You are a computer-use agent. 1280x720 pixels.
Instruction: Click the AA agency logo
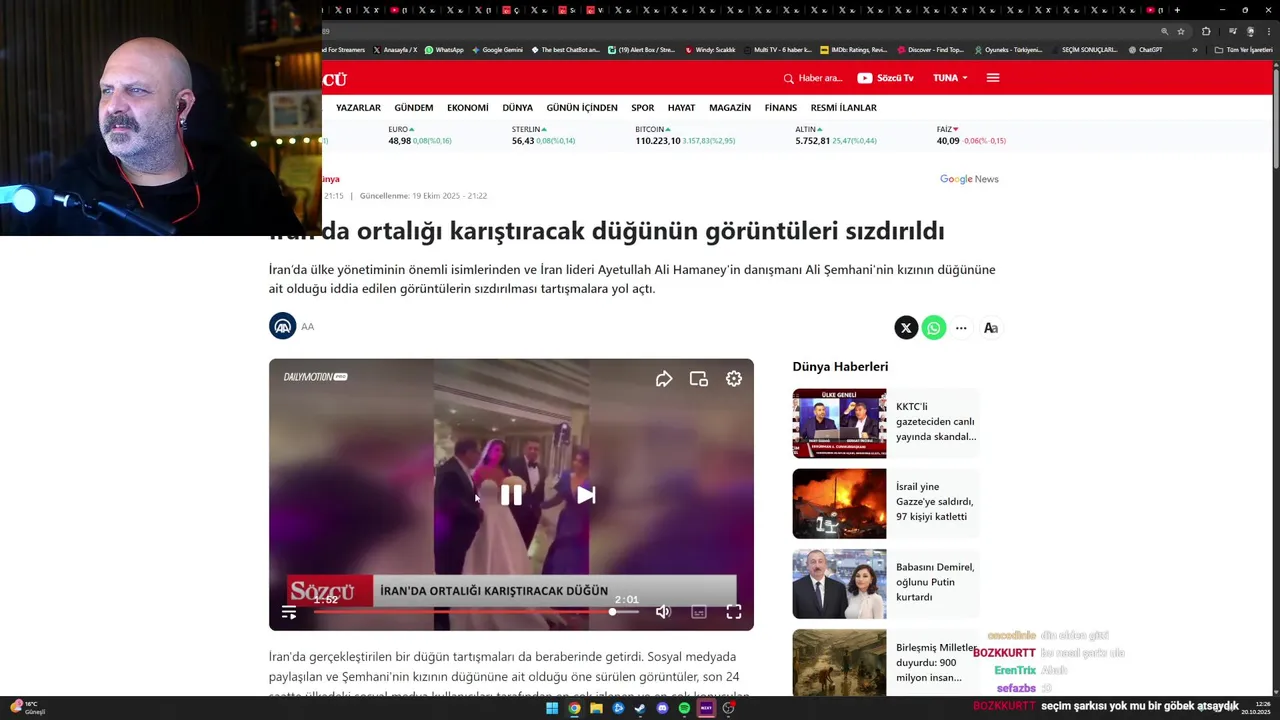pyautogui.click(x=283, y=326)
